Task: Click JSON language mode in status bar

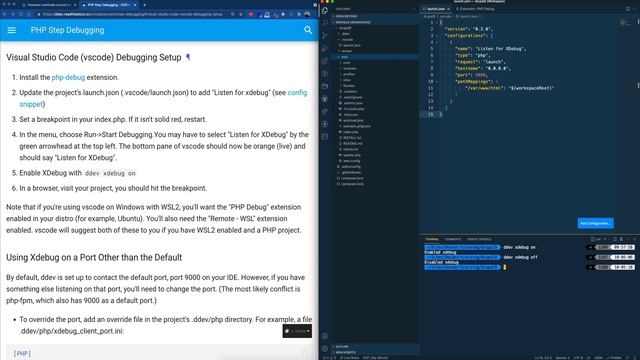Action: coord(598,358)
